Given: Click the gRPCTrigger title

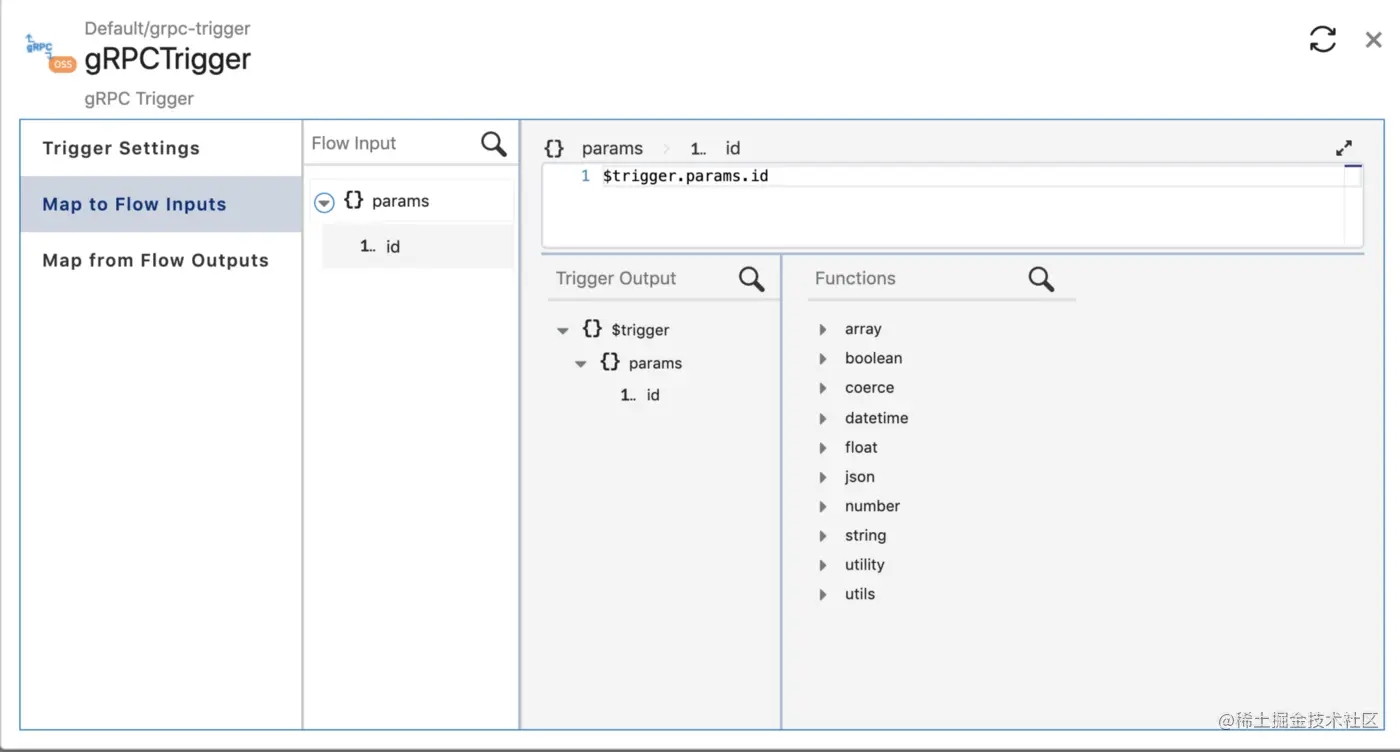Looking at the screenshot, I should point(167,60).
